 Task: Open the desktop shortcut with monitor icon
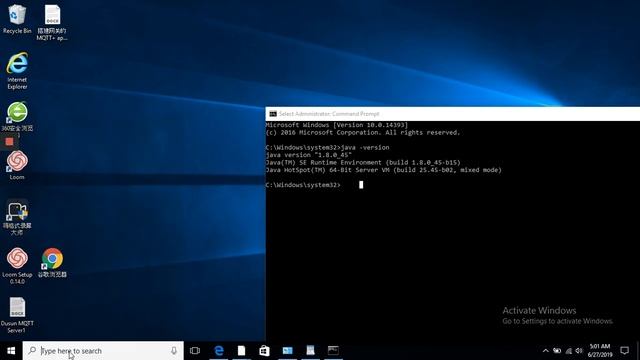coord(17,217)
